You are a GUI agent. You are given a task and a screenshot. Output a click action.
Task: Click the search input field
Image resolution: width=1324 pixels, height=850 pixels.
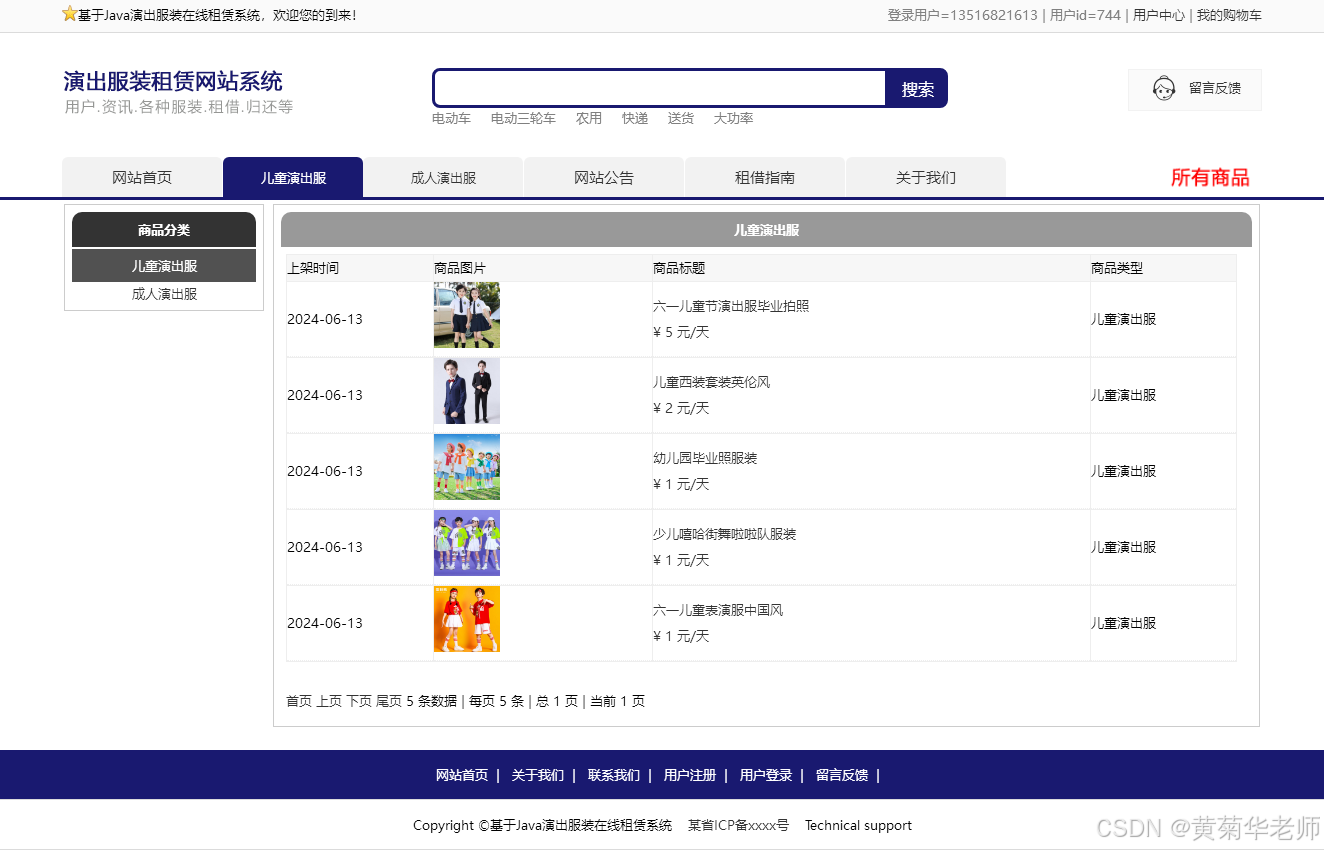pos(660,88)
